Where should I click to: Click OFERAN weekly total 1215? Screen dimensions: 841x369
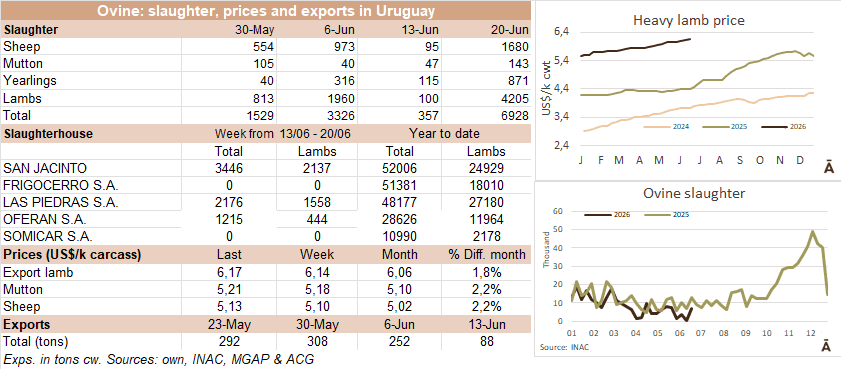pos(229,220)
